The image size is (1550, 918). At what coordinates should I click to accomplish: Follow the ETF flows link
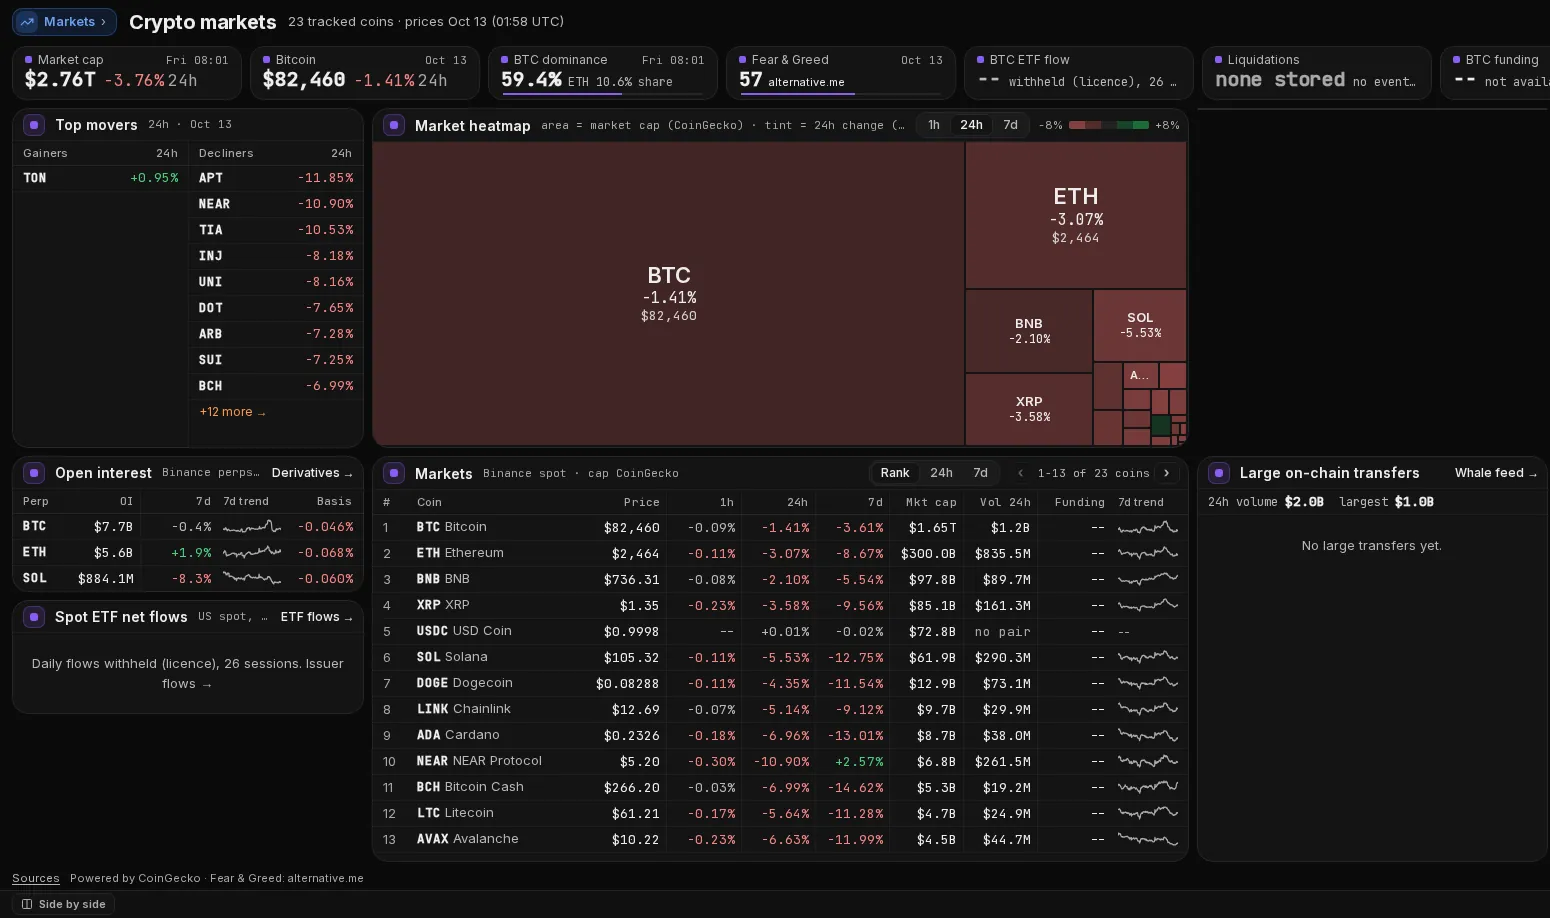316,617
